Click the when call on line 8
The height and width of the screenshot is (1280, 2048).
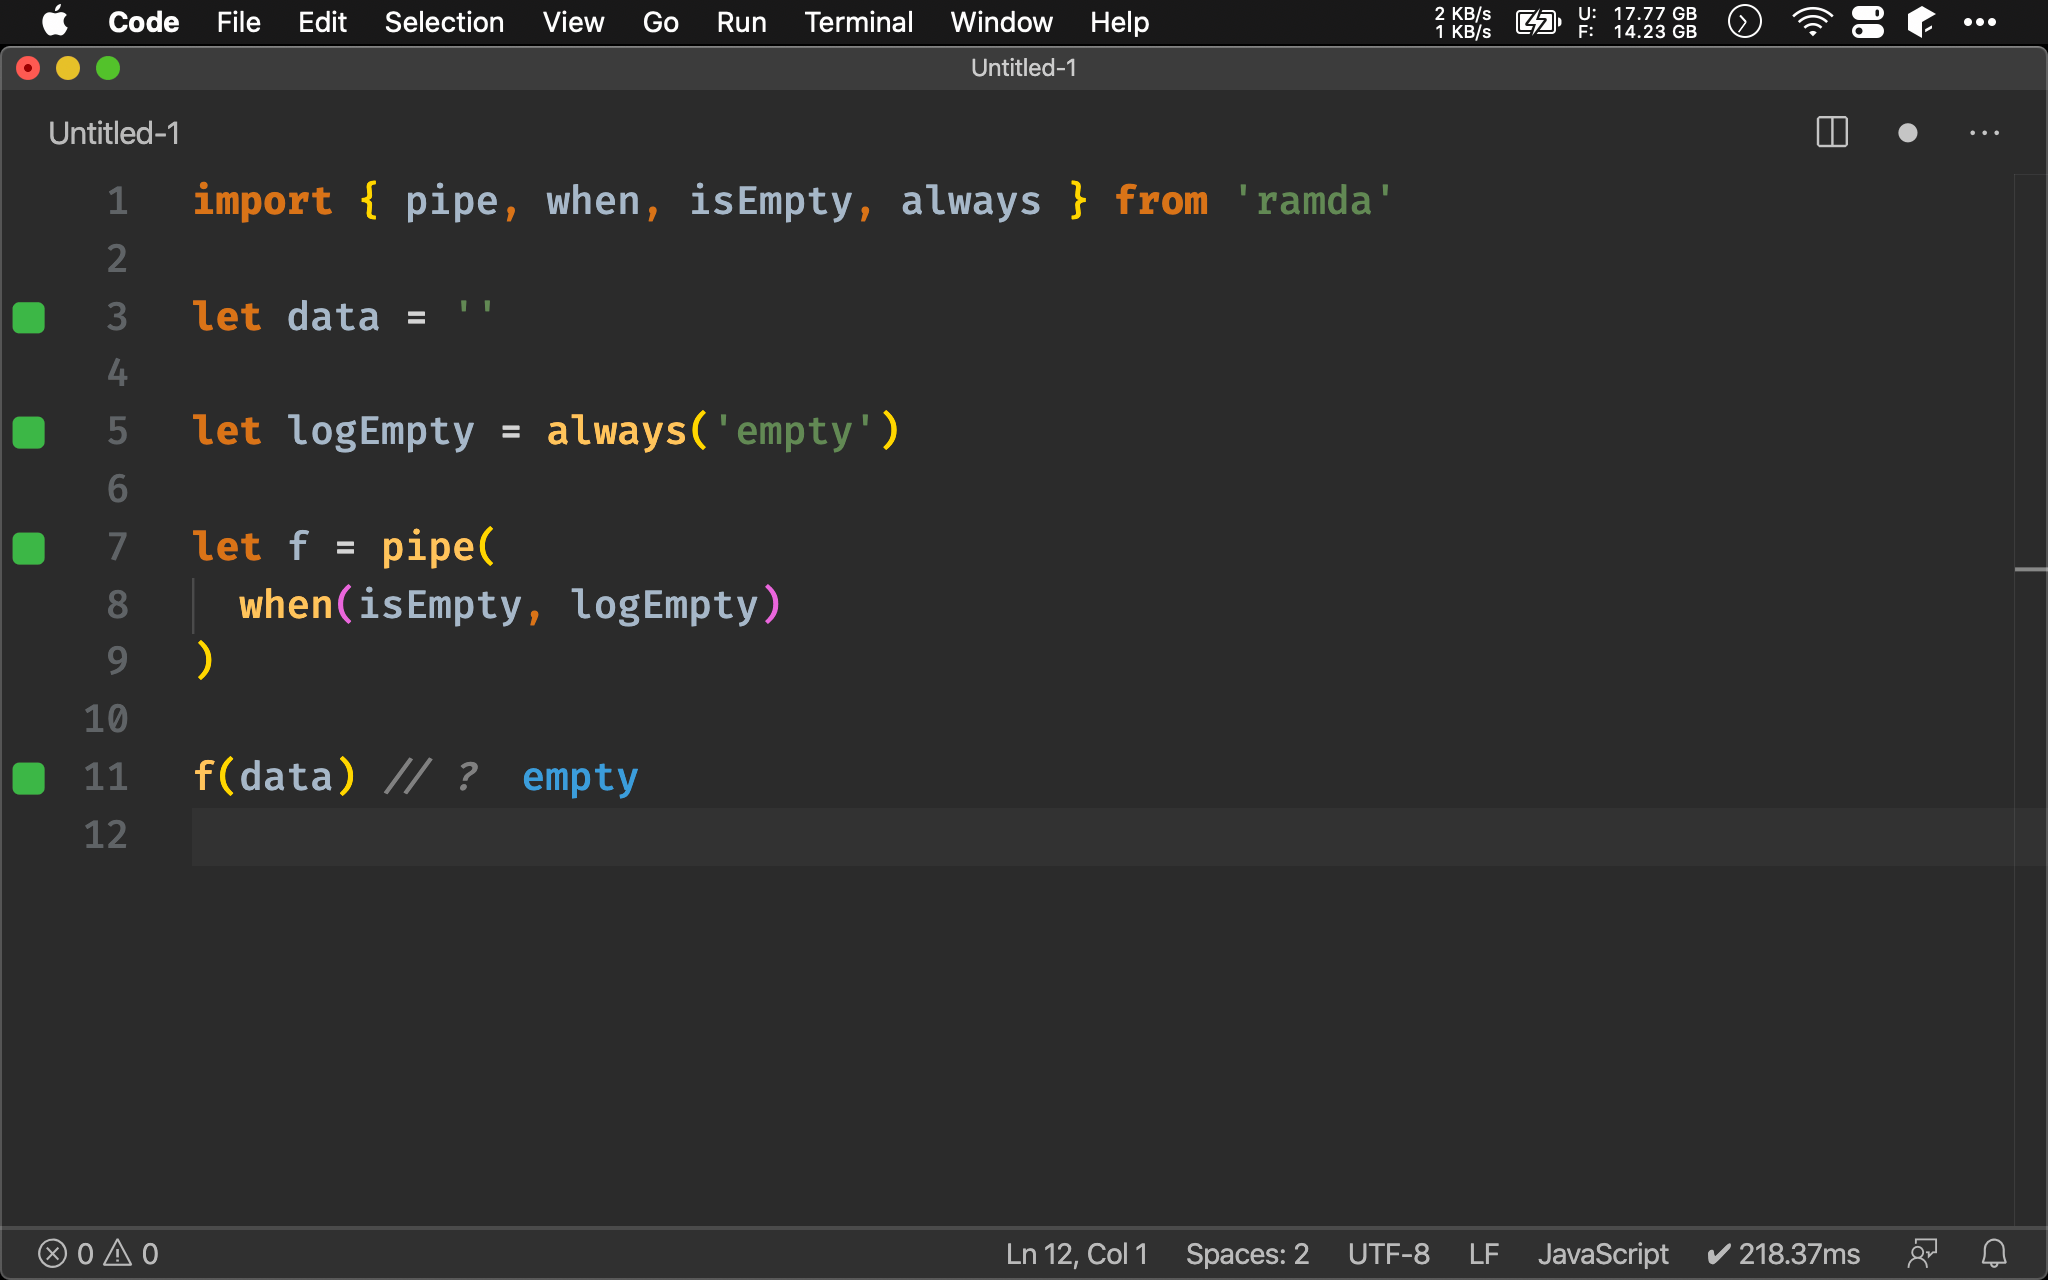coord(285,605)
